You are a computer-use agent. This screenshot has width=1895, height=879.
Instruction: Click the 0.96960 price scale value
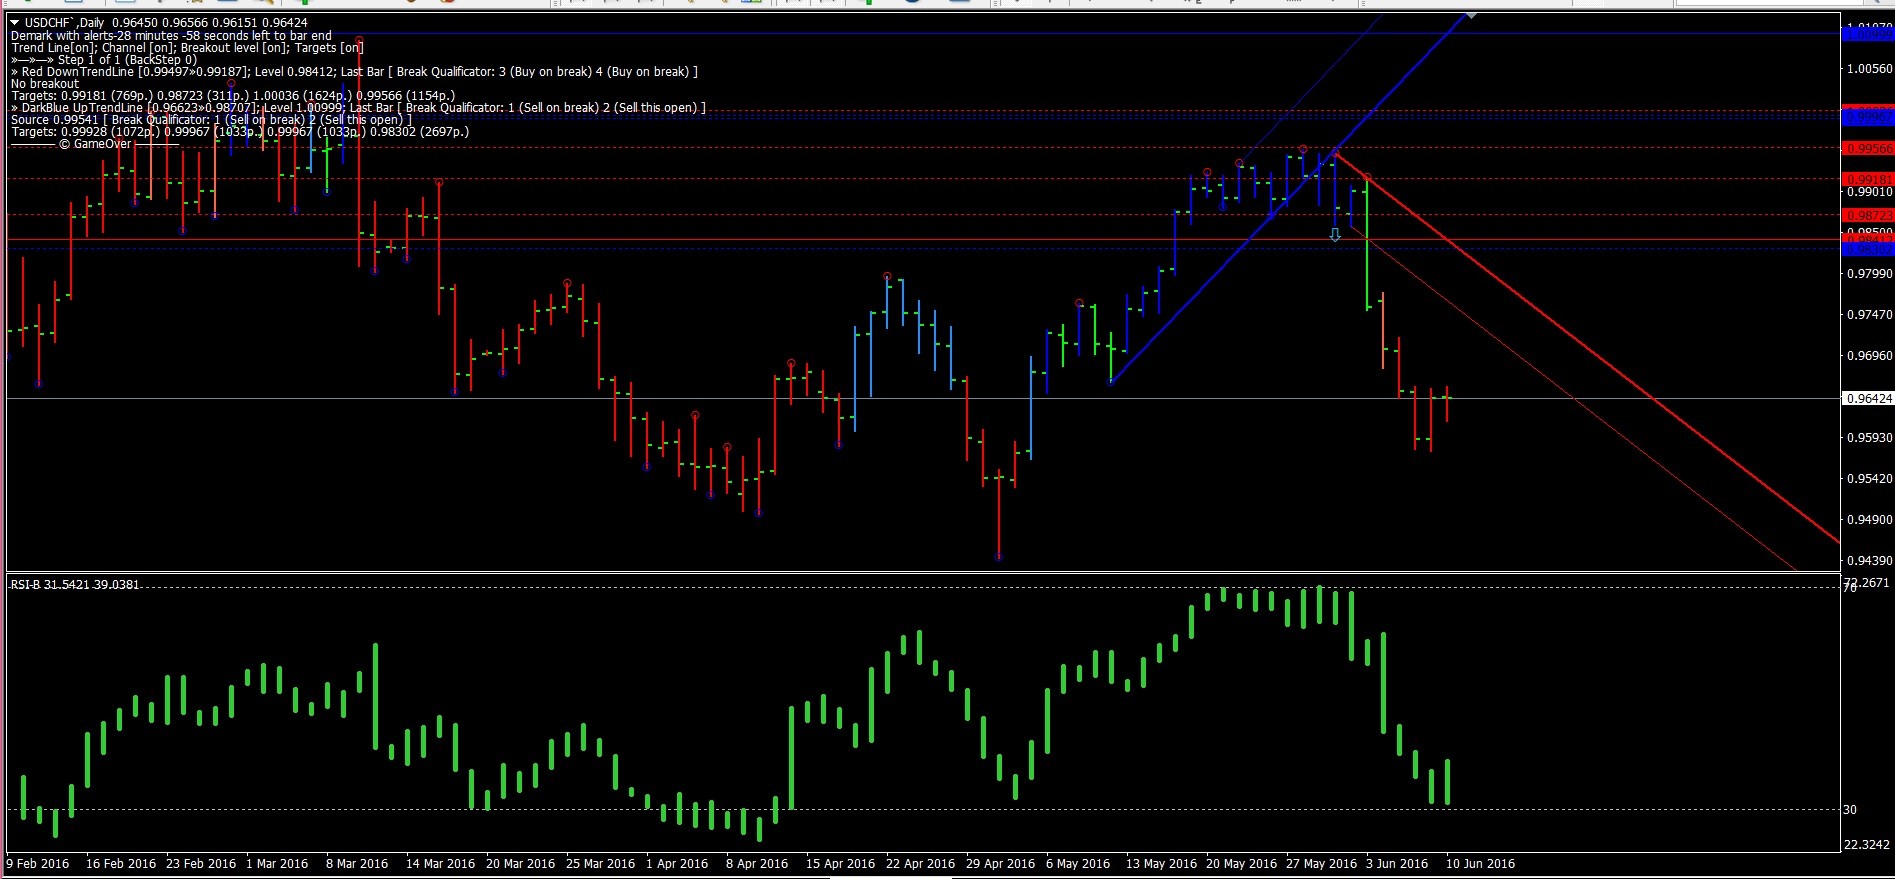point(1869,355)
